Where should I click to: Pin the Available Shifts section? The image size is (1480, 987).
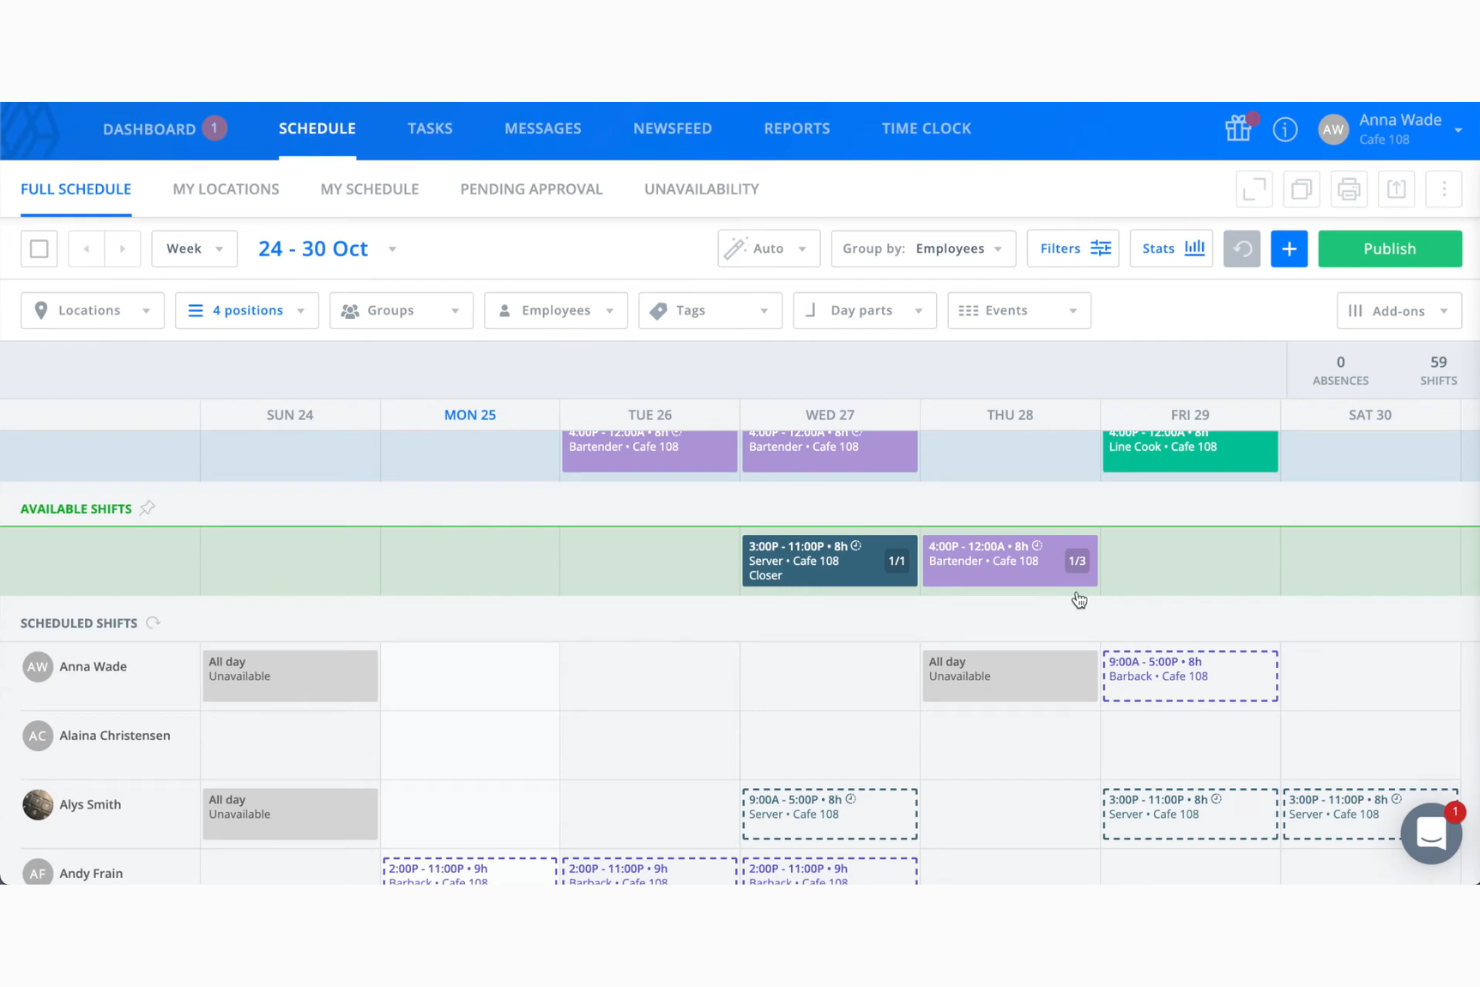click(x=147, y=508)
